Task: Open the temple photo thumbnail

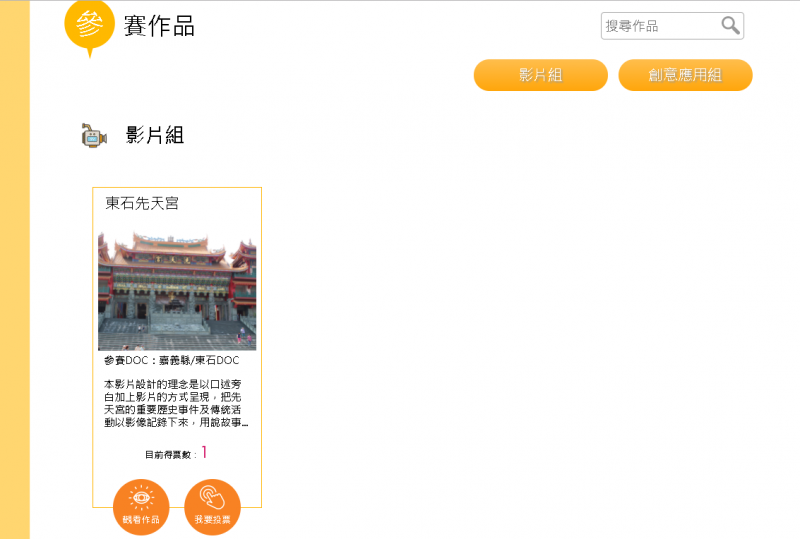Action: [177, 291]
